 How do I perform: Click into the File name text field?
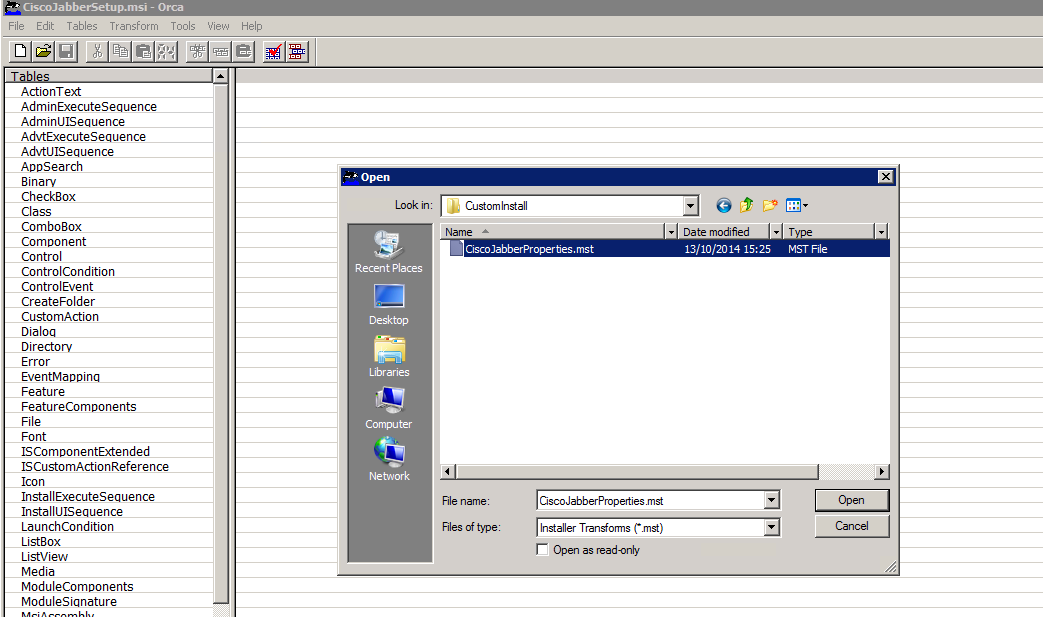[651, 500]
